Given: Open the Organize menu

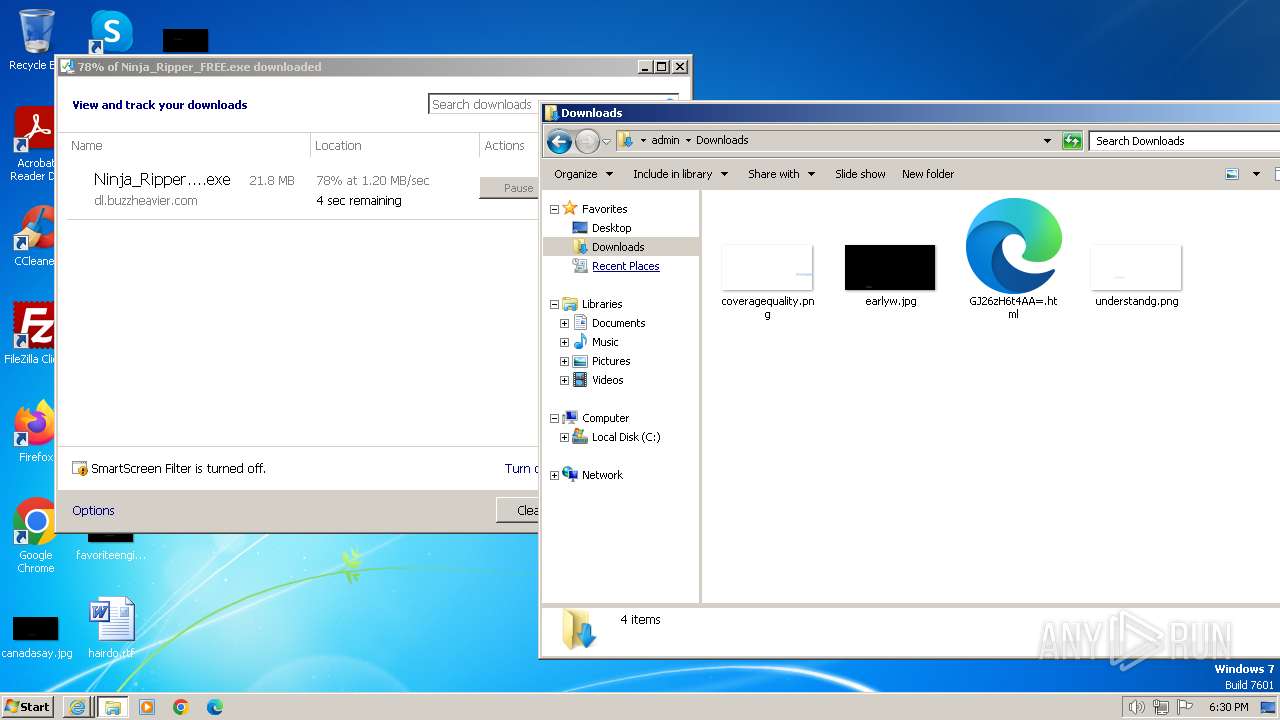Looking at the screenshot, I should point(583,174).
